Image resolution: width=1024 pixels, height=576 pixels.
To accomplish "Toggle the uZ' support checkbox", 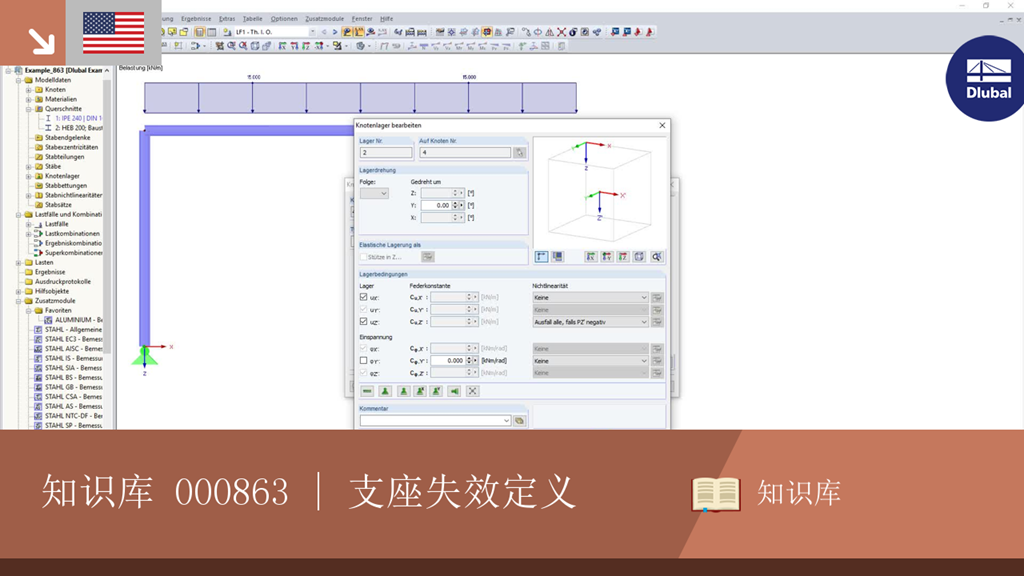I will coord(364,321).
